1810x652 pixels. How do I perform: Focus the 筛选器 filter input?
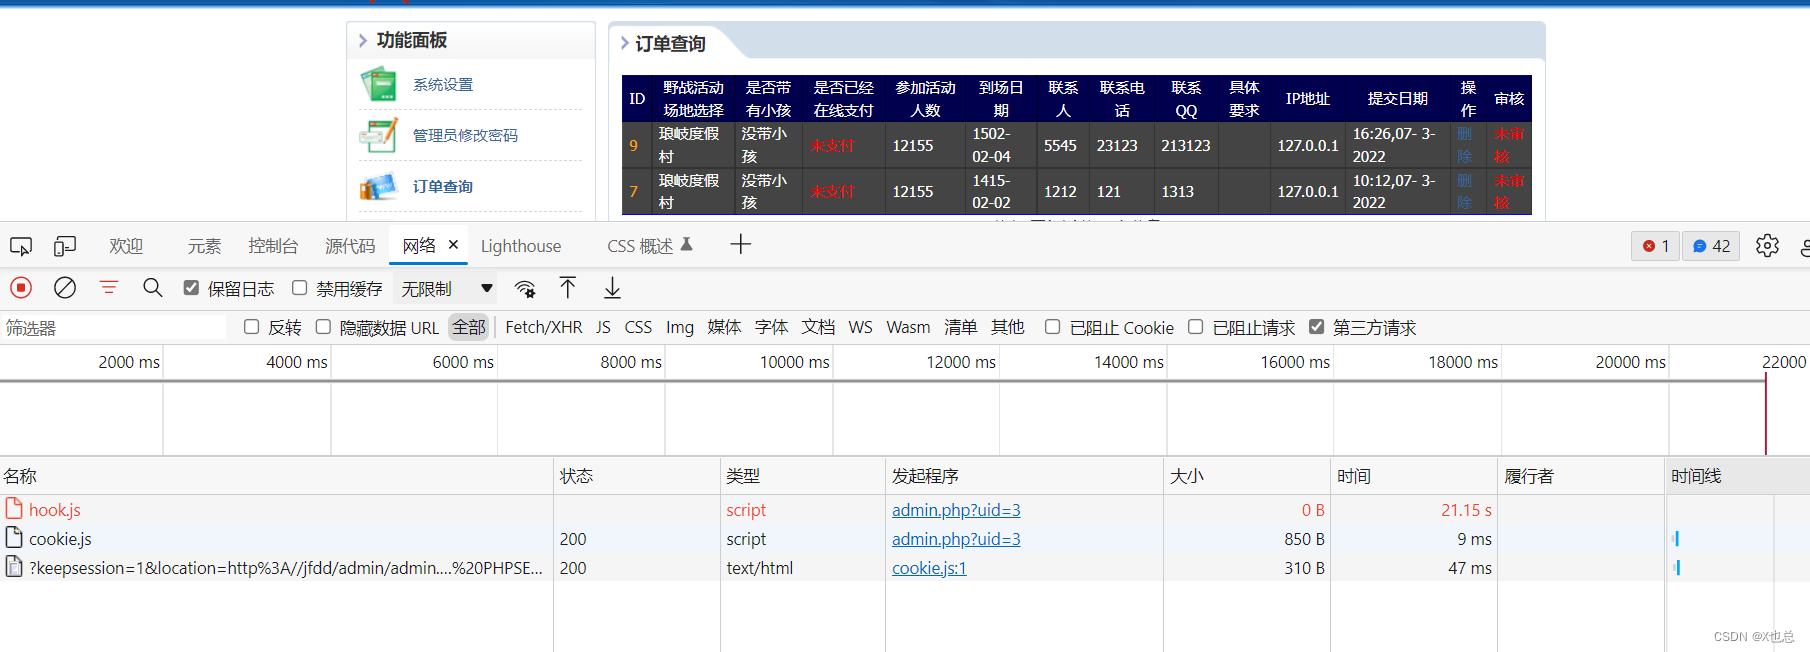click(x=113, y=328)
